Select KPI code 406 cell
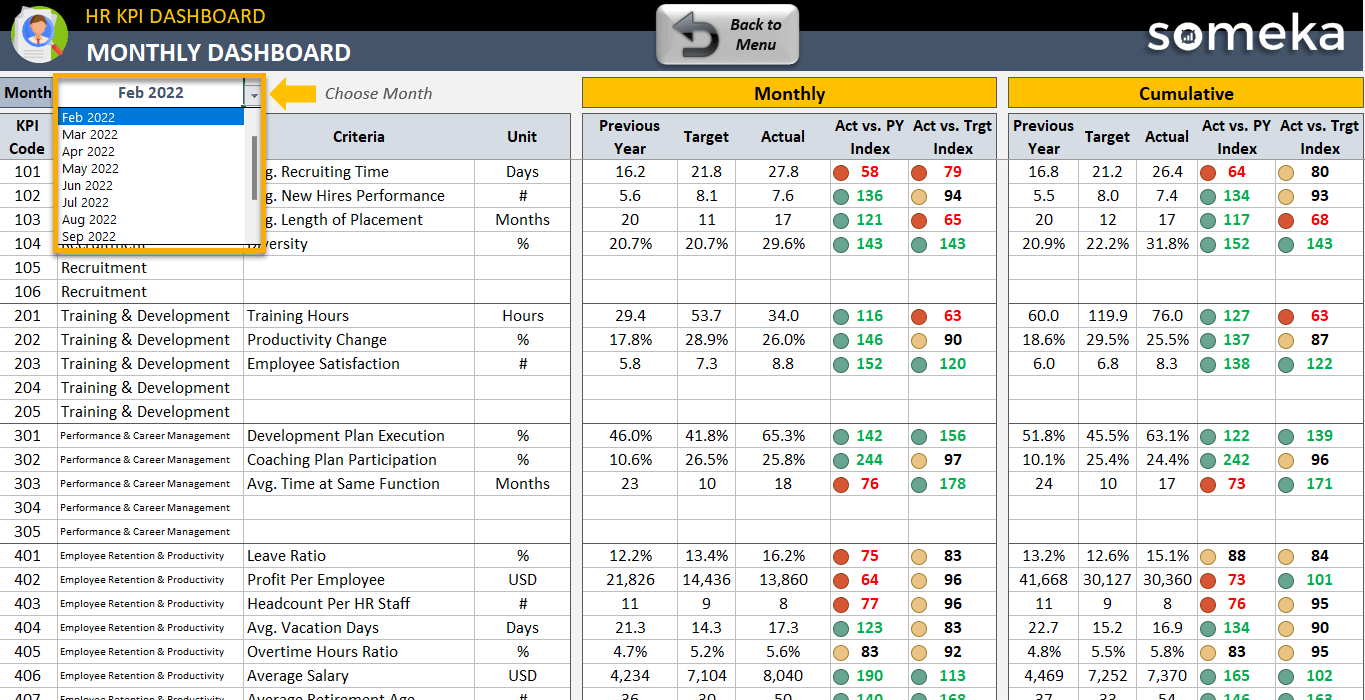1365x700 pixels. [28, 676]
